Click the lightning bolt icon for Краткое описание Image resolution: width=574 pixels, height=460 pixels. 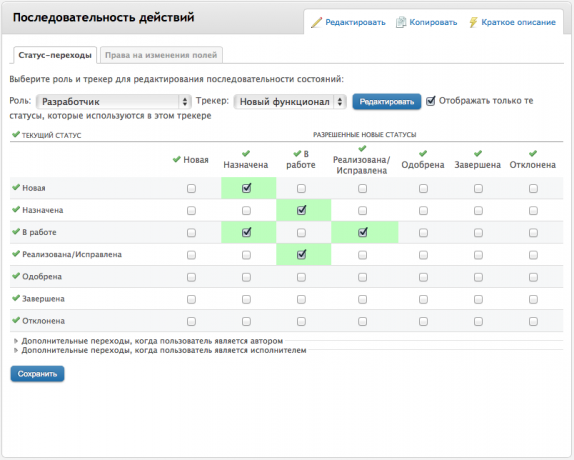(473, 22)
